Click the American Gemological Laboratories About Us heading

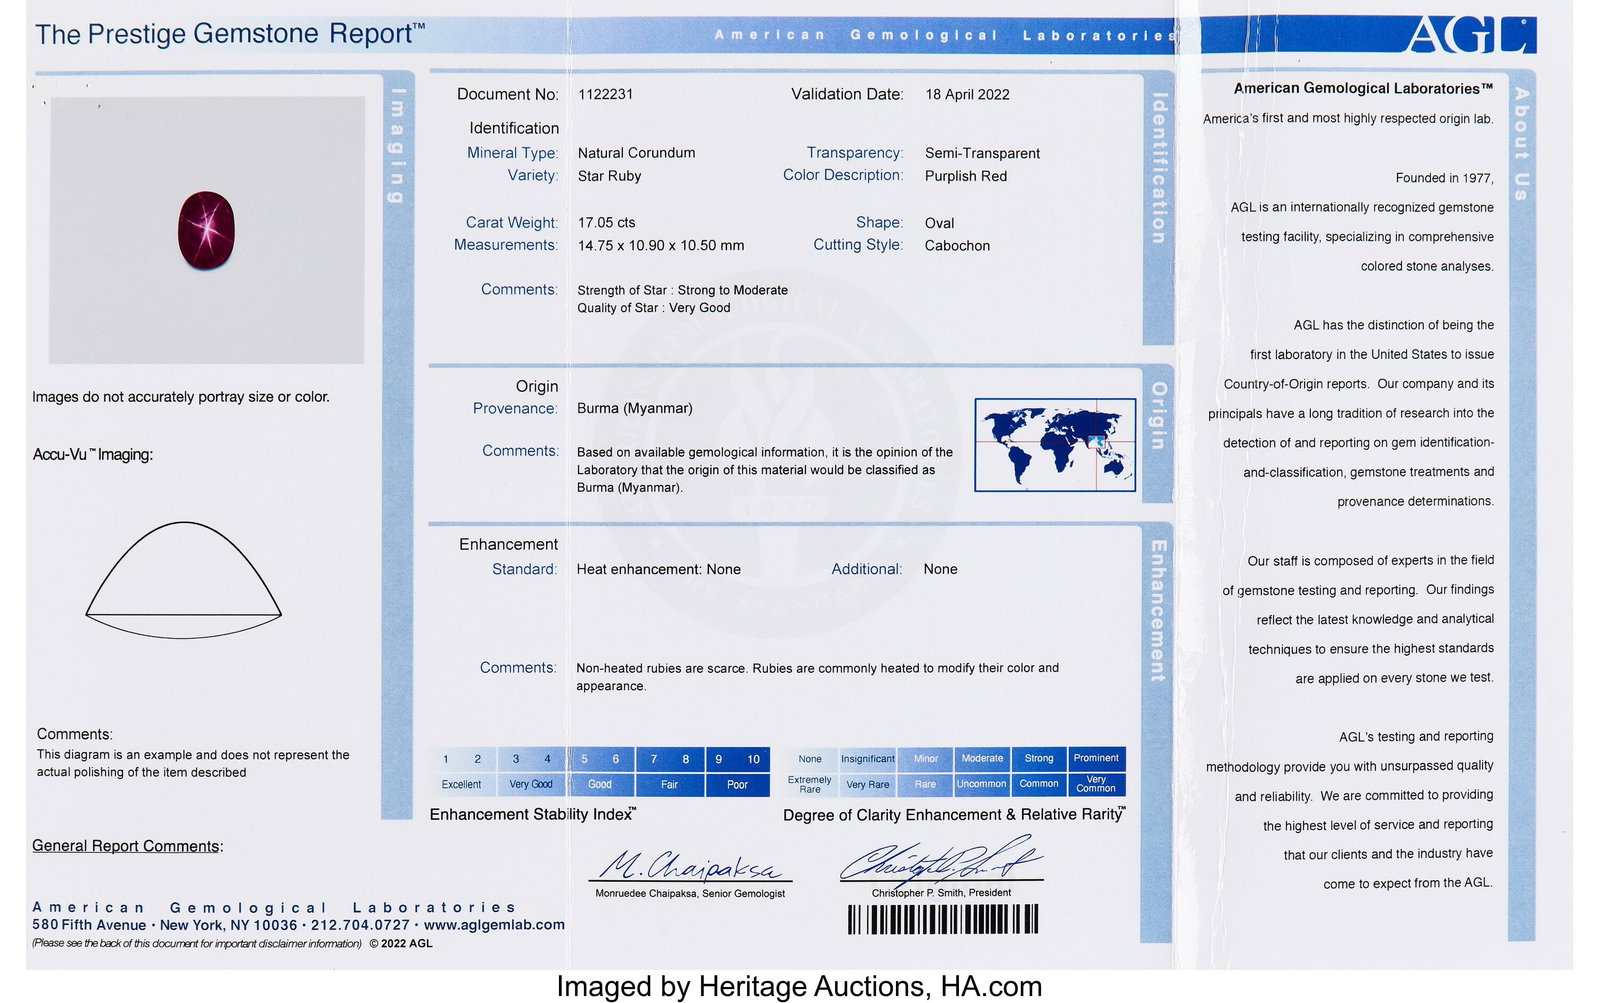tap(1363, 88)
